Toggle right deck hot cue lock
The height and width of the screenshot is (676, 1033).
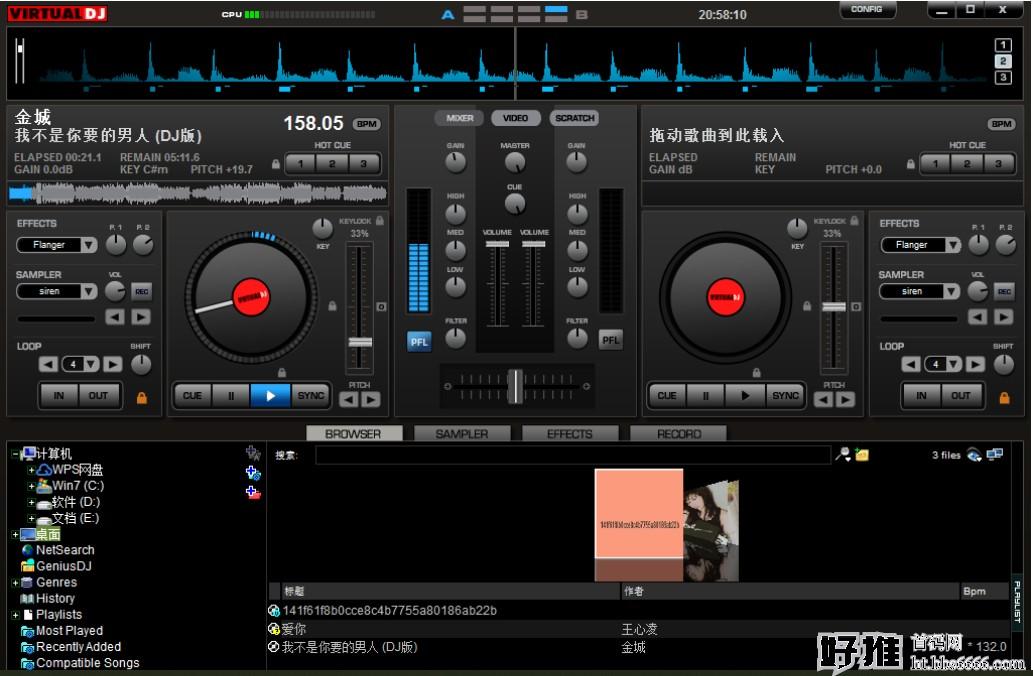click(910, 164)
